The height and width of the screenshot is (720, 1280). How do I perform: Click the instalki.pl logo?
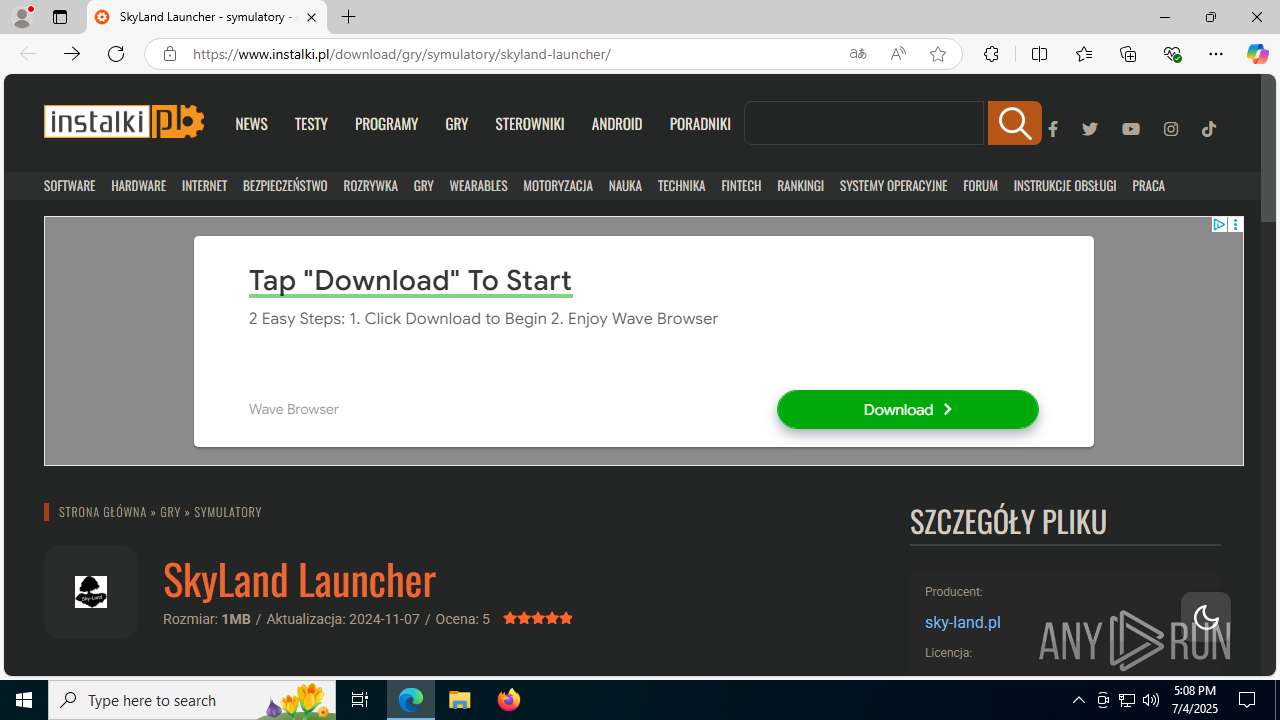click(x=124, y=121)
